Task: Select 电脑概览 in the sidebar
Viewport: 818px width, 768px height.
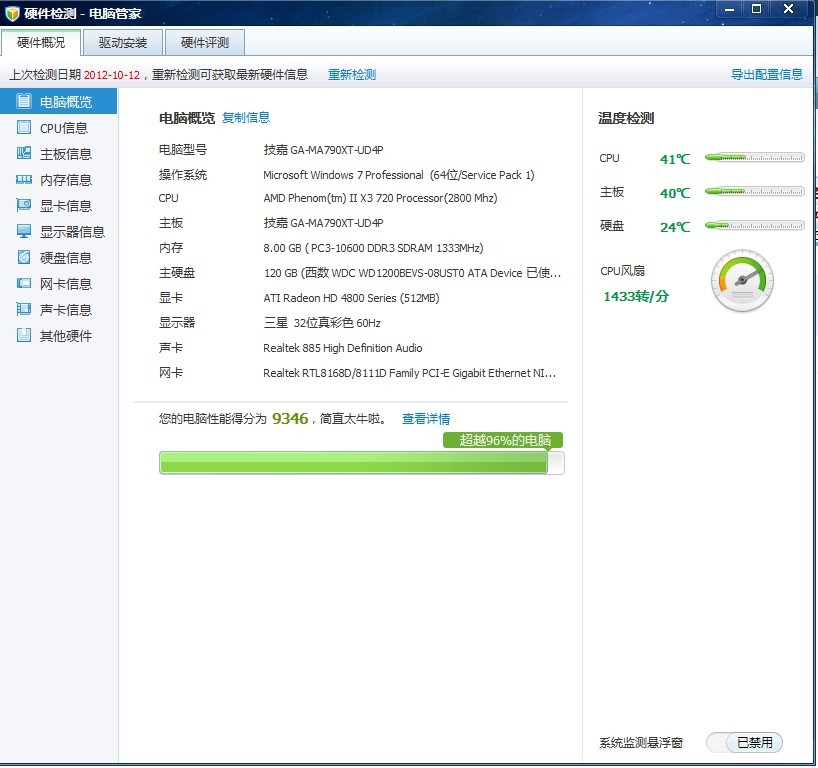Action: coord(58,101)
